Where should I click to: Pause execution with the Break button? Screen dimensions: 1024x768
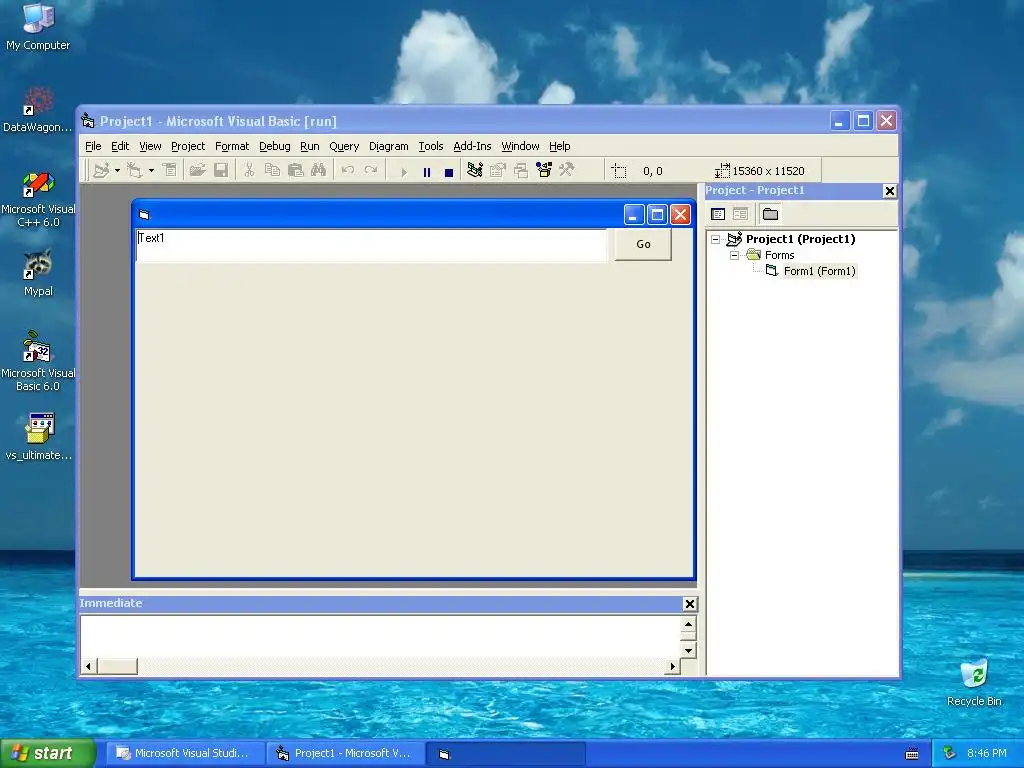click(x=426, y=172)
